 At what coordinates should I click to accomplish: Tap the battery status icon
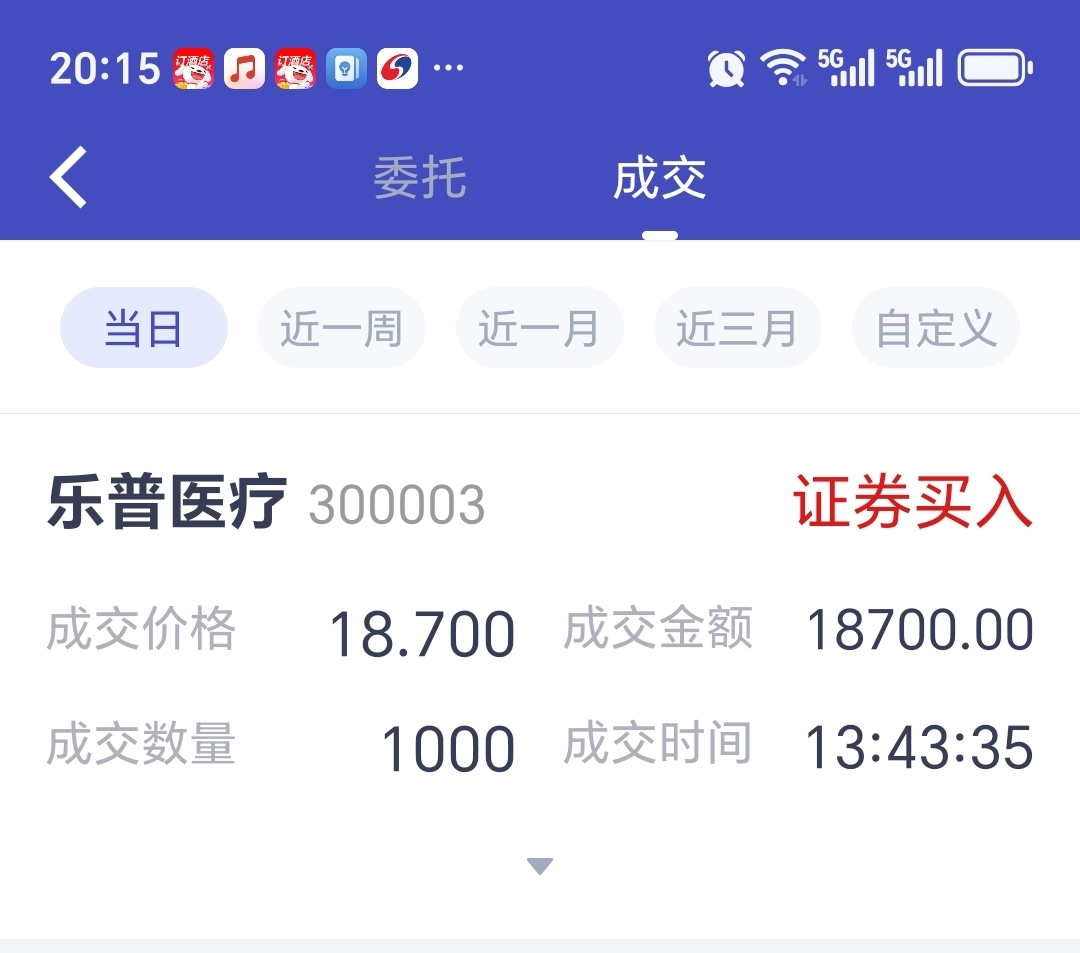[x=995, y=68]
